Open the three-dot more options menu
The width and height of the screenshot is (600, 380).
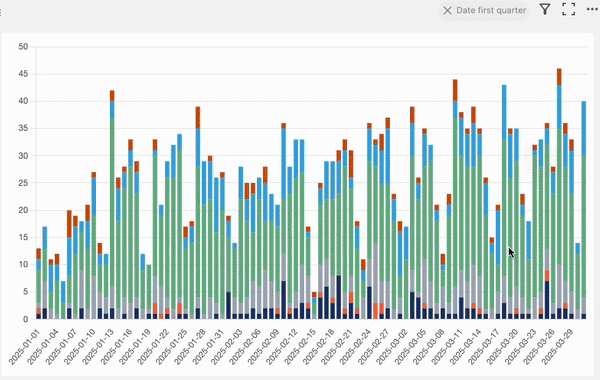click(592, 9)
